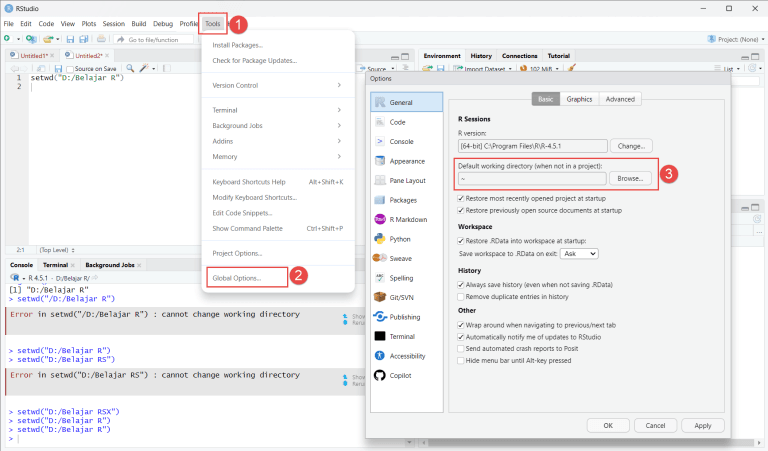Click the Cancel button in Options dialog
This screenshot has width=768, height=451.
click(x=655, y=426)
